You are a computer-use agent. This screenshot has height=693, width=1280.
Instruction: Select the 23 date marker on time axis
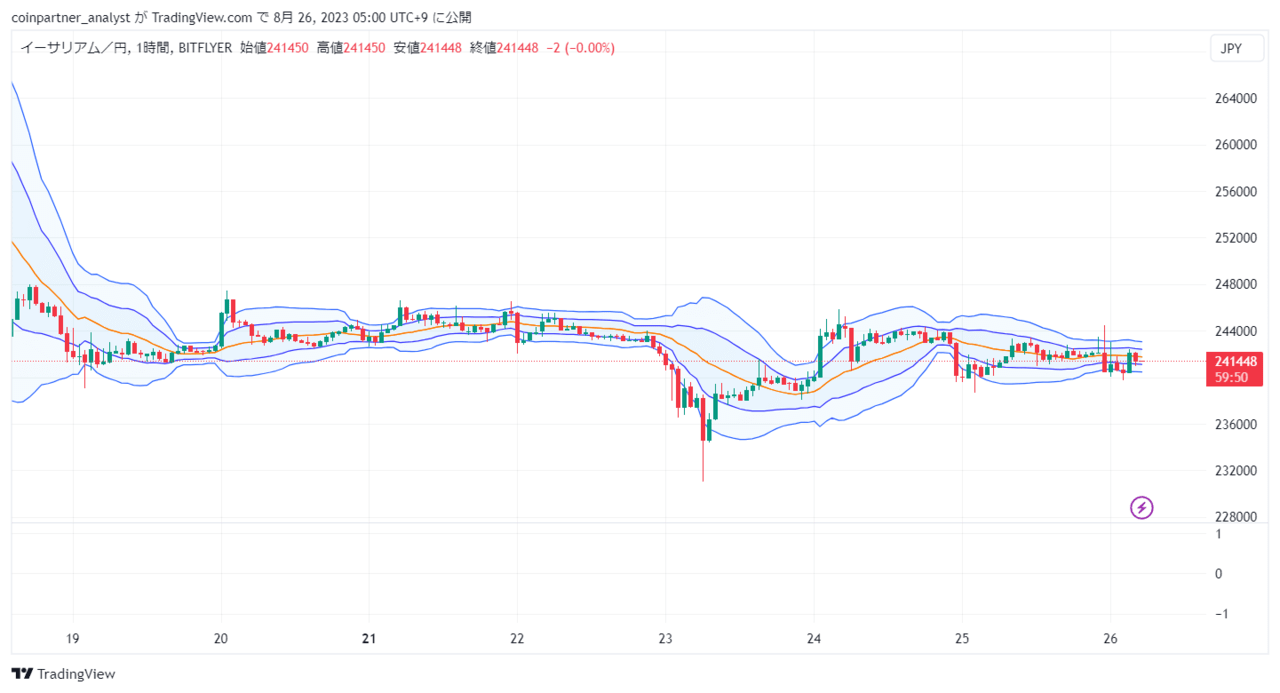pos(665,638)
